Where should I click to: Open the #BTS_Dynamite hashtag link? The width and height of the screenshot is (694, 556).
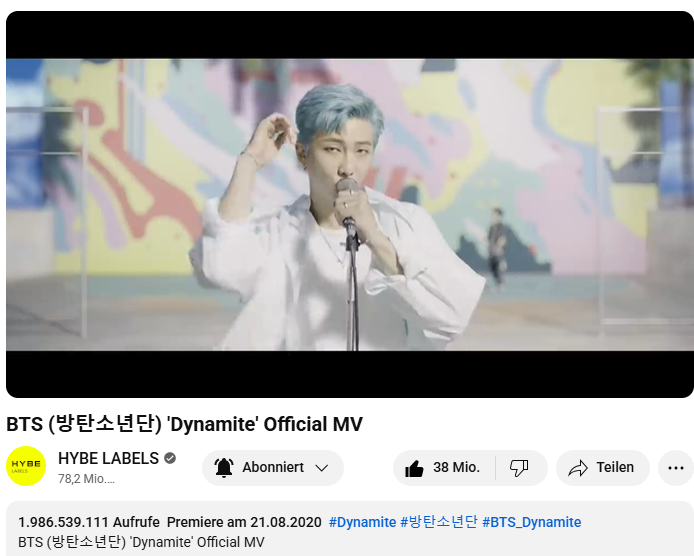point(532,522)
